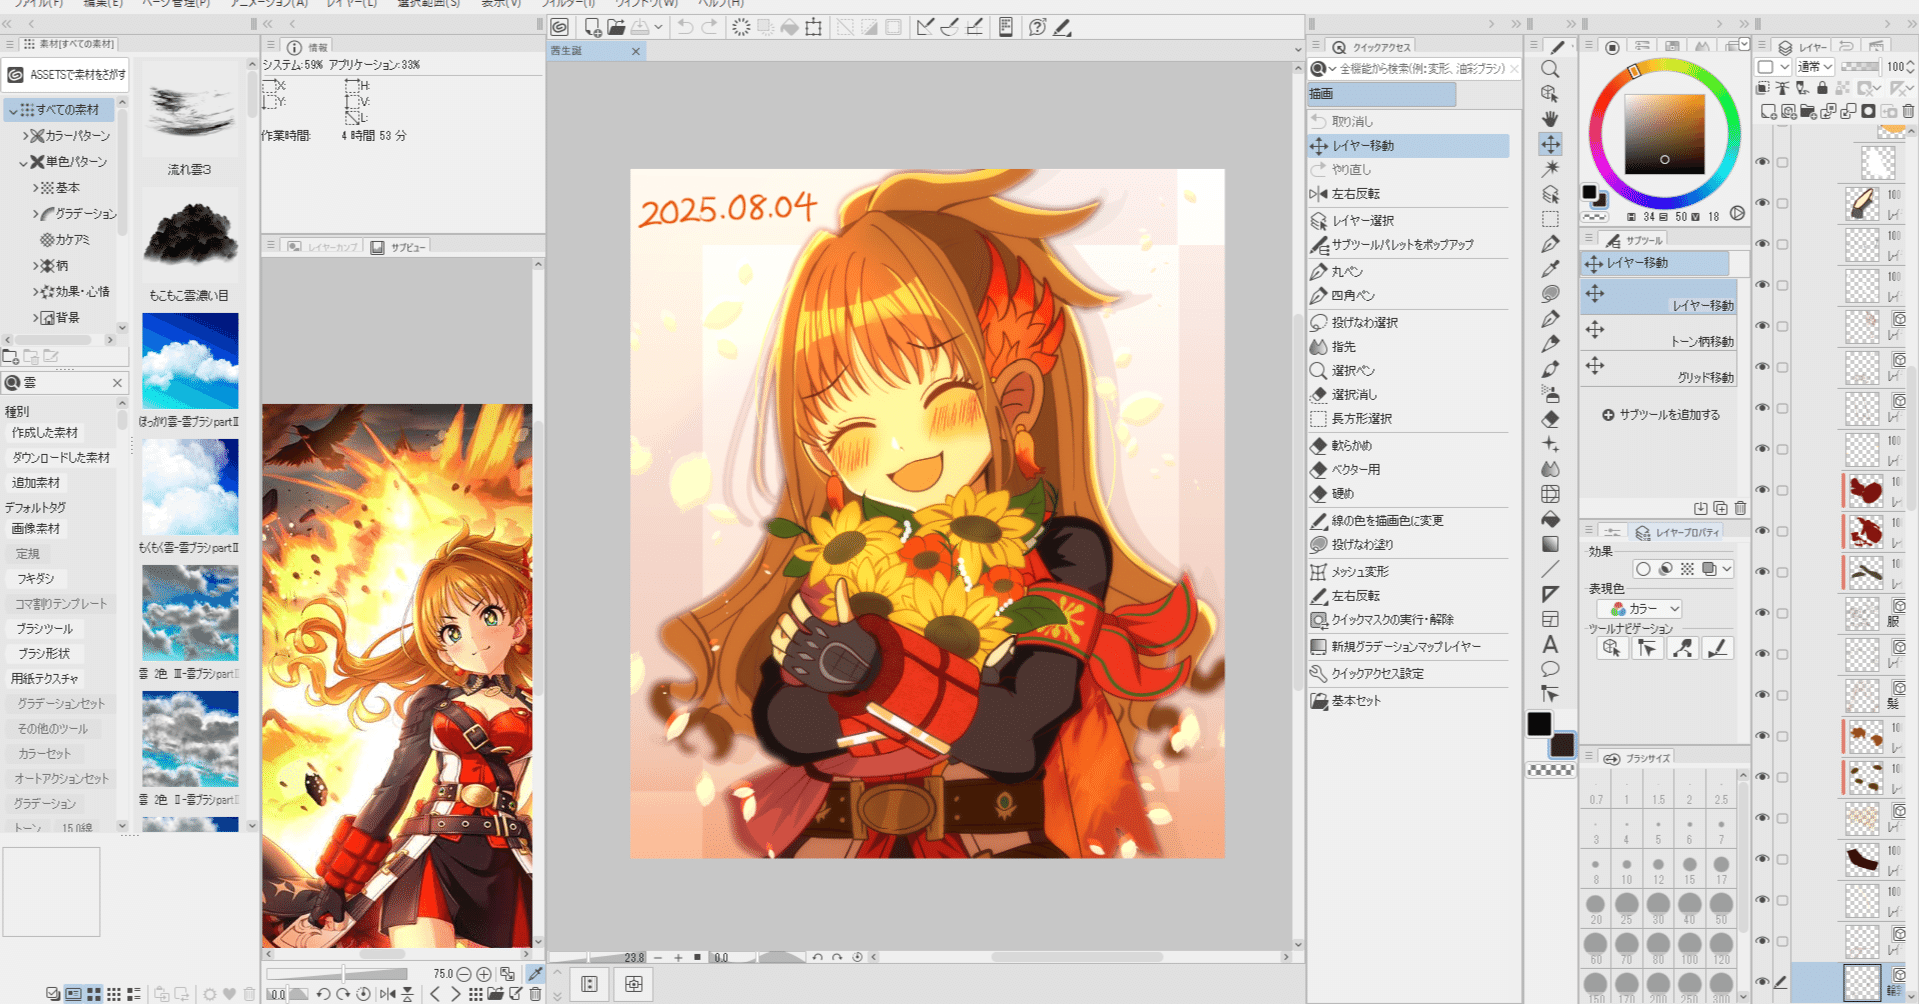Toggle Lock Layer padlock
This screenshot has height=1004, width=1919.
[x=1822, y=88]
